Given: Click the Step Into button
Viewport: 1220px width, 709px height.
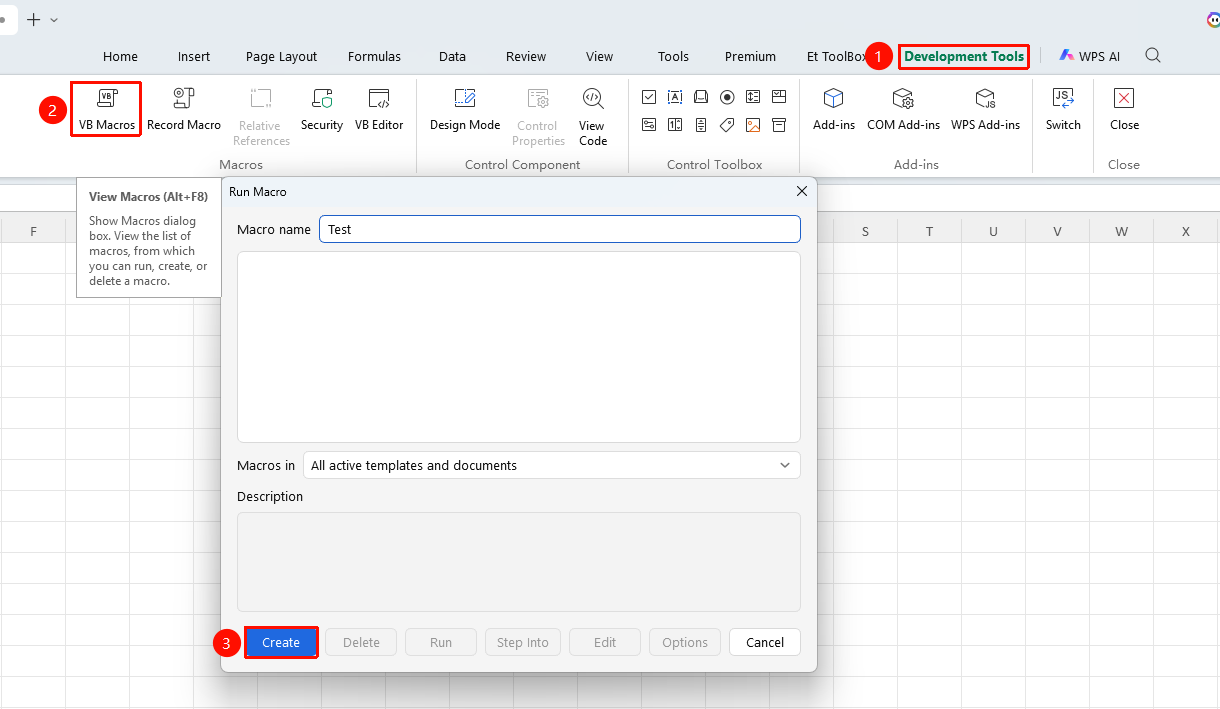Looking at the screenshot, I should [x=523, y=642].
